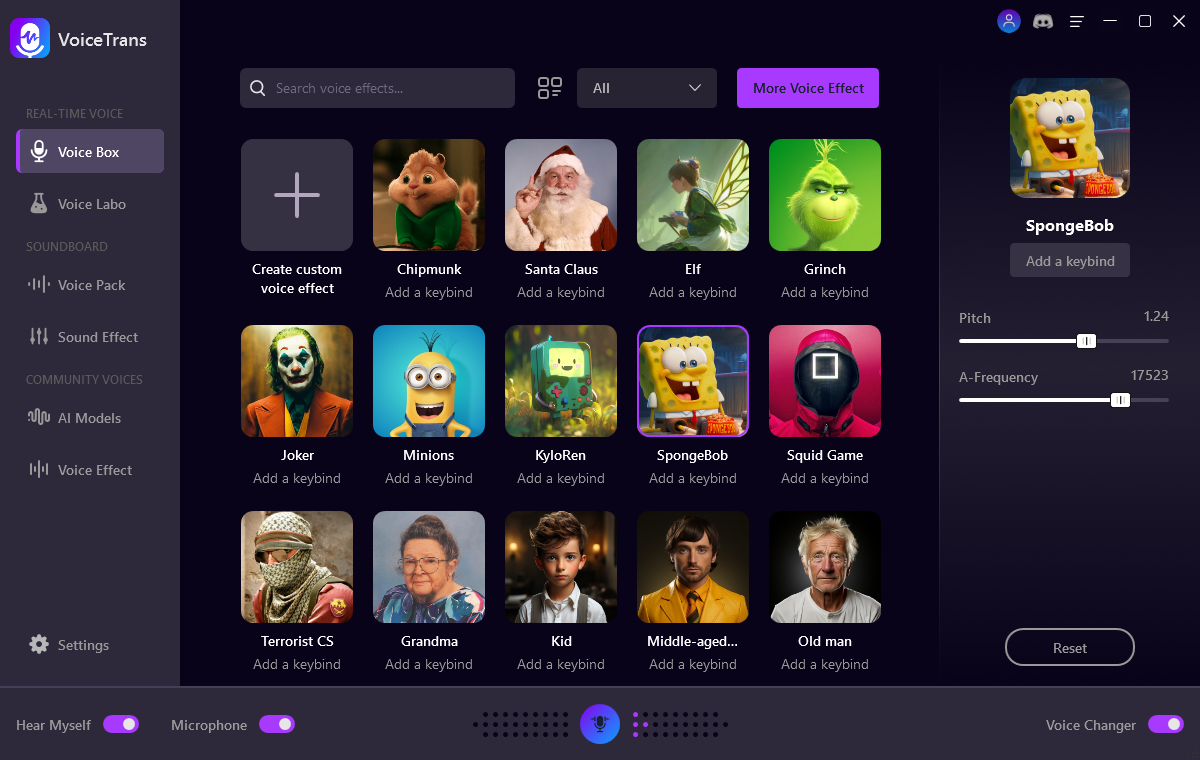Click the VoiceTrans logo icon
This screenshot has width=1200, height=760.
click(30, 39)
